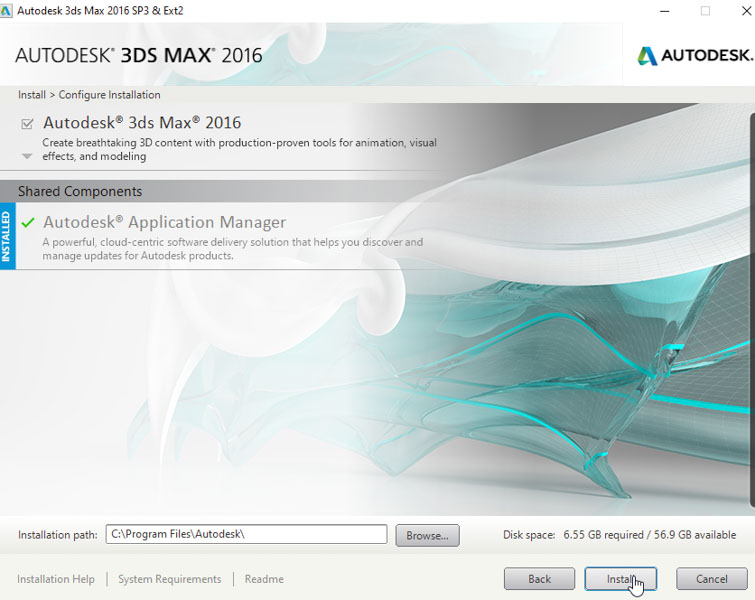Expand 3ds Max 2016 configuration options arrow
This screenshot has width=755, height=600.
click(27, 156)
